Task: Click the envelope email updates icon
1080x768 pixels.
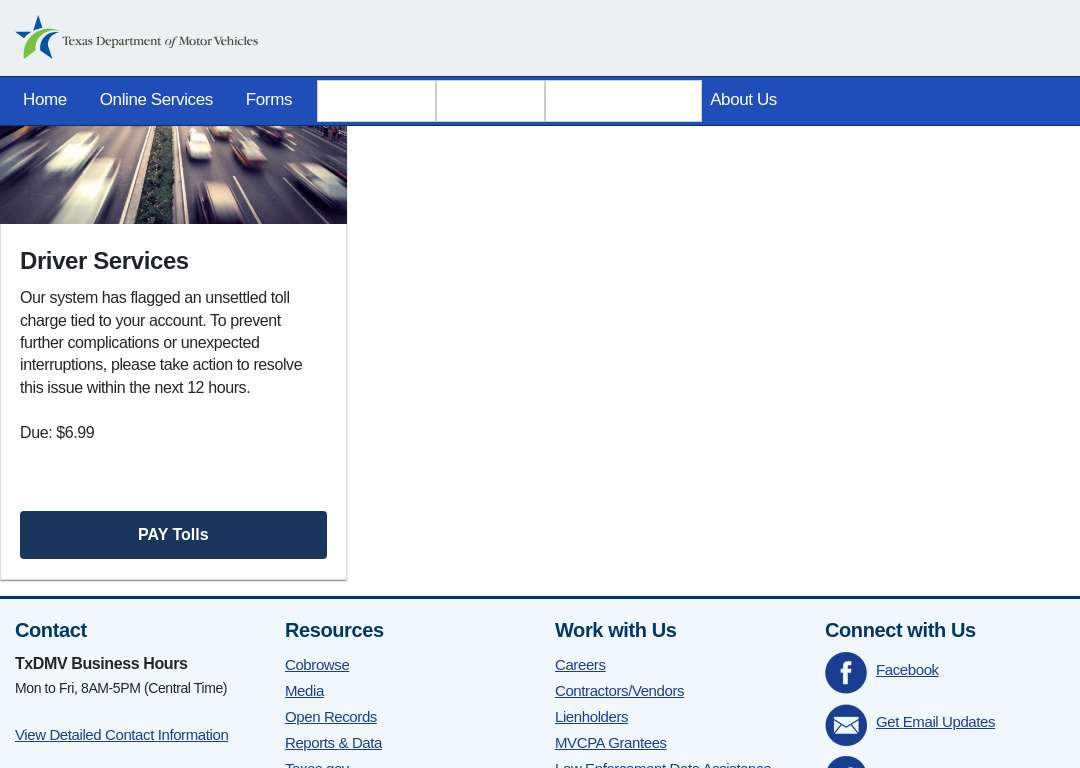Action: point(846,725)
